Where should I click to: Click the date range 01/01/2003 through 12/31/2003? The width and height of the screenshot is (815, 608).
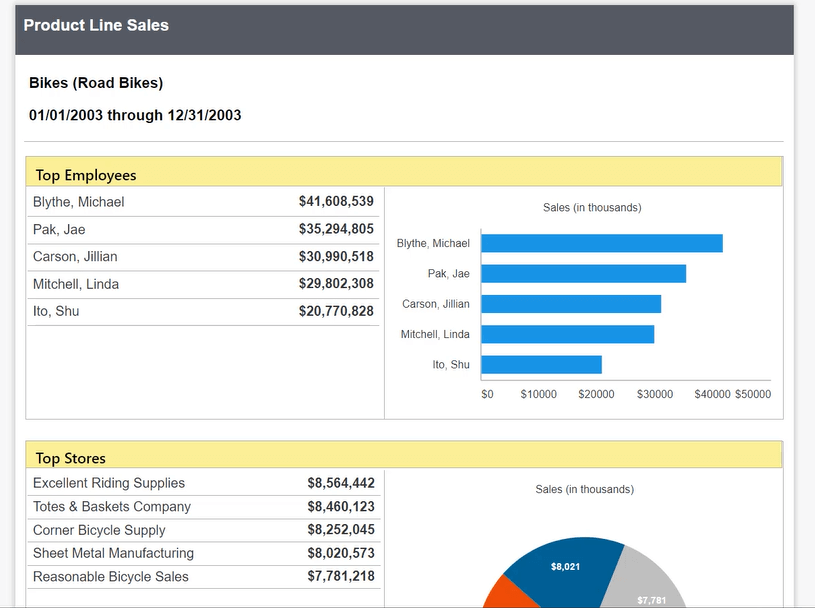(x=134, y=115)
